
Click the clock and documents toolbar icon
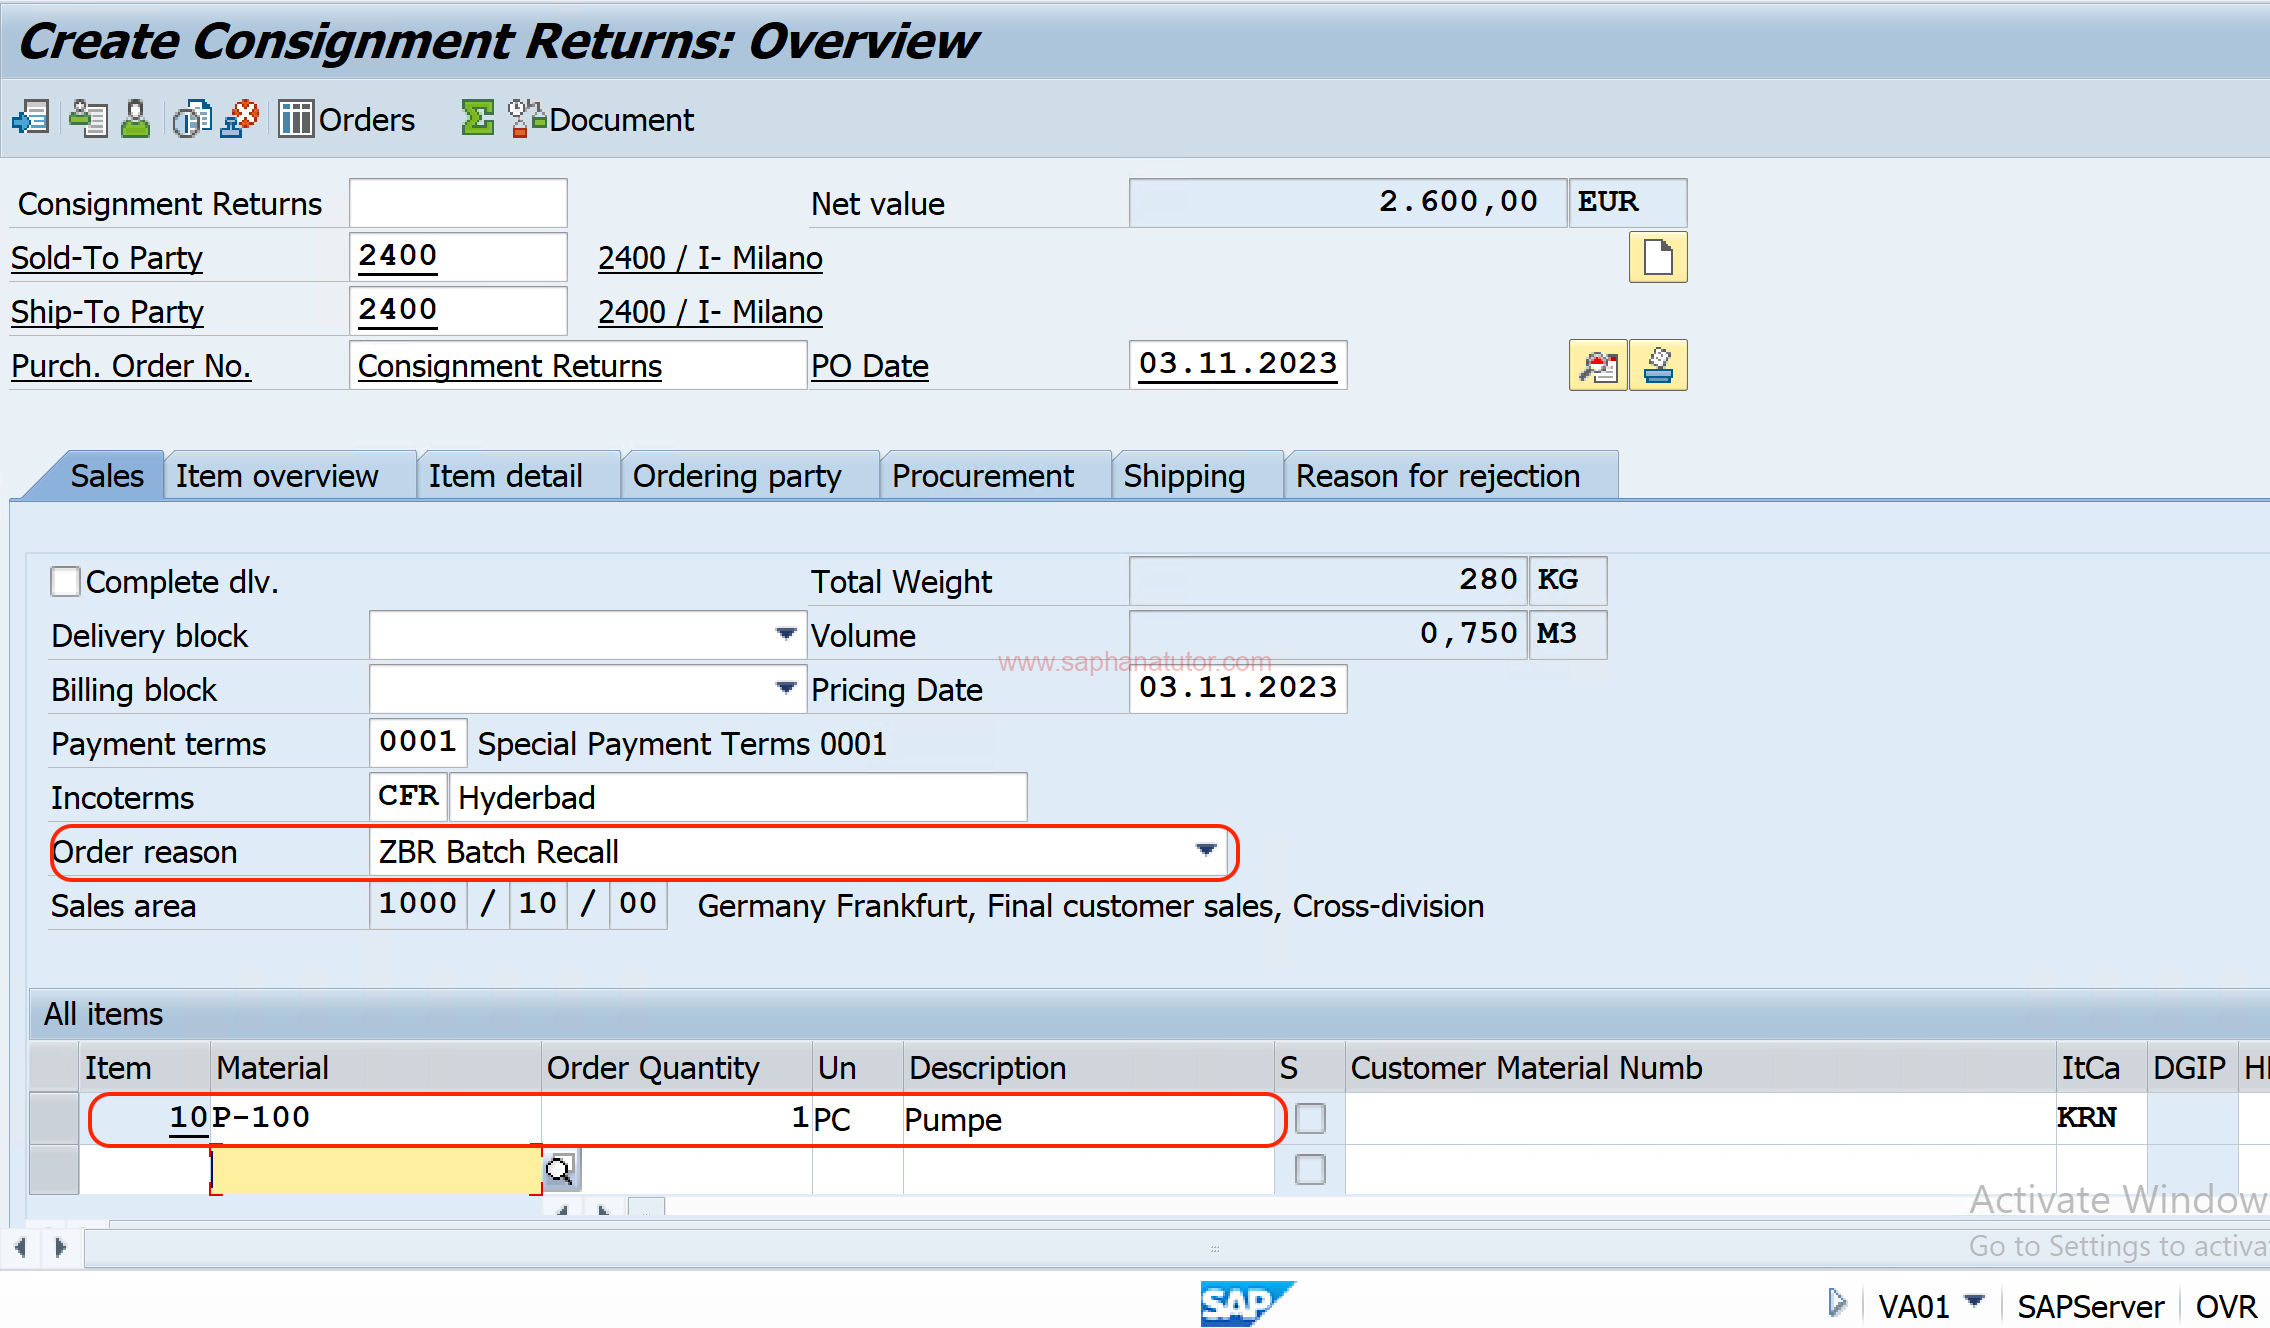click(x=191, y=119)
